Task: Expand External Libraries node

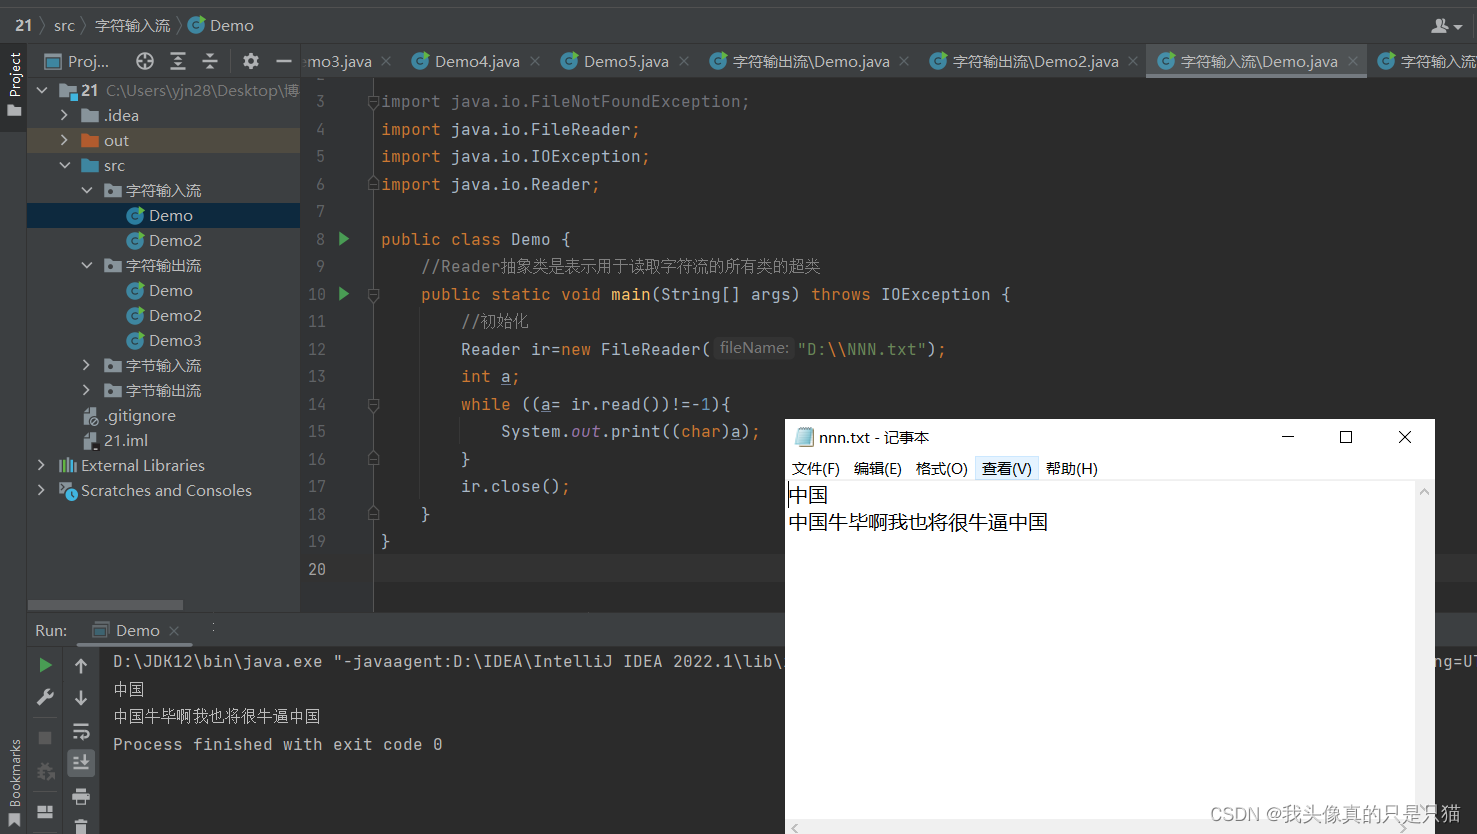Action: pos(41,465)
